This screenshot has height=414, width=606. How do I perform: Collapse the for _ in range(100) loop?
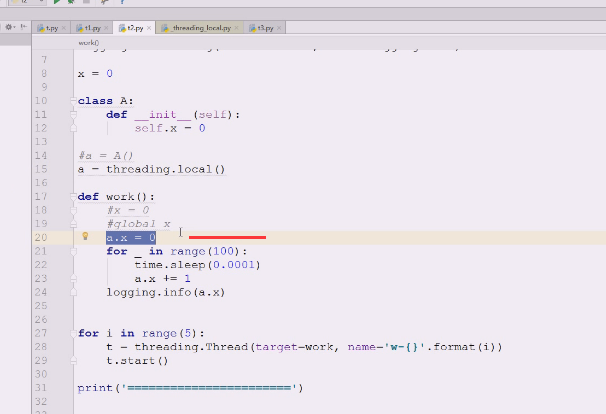pos(73,251)
